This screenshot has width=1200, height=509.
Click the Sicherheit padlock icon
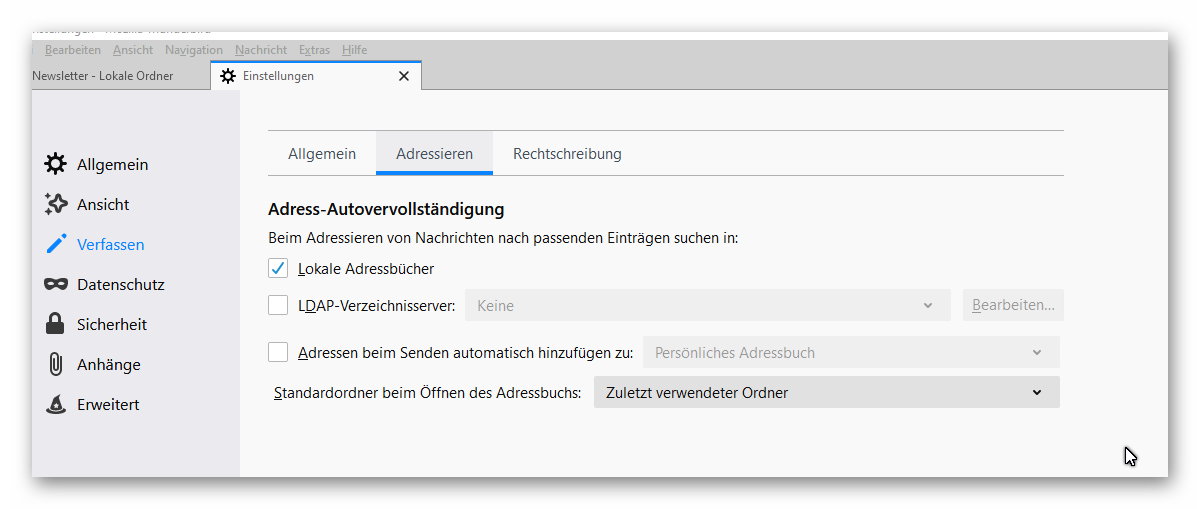(x=56, y=324)
